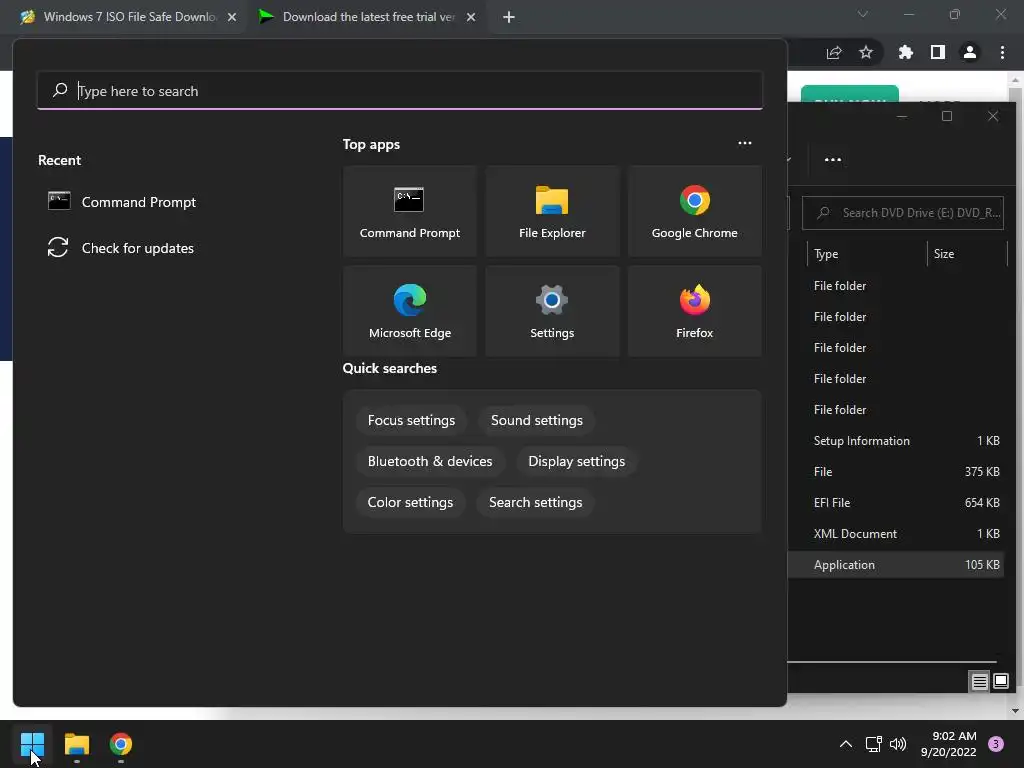1024x768 pixels.
Task: Open File Explorer from the taskbar
Action: pyautogui.click(x=76, y=744)
